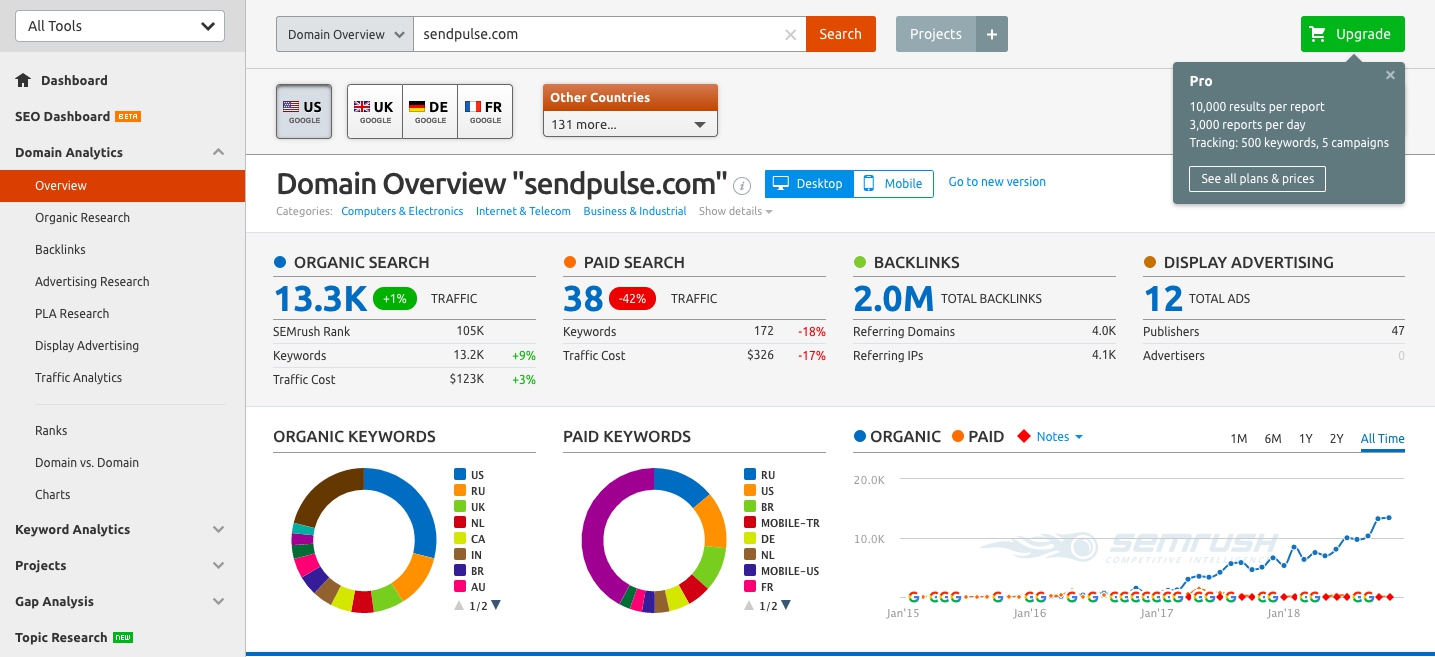Select DE Google database flag
Screen dimensions: 1435x657
pyautogui.click(x=430, y=111)
